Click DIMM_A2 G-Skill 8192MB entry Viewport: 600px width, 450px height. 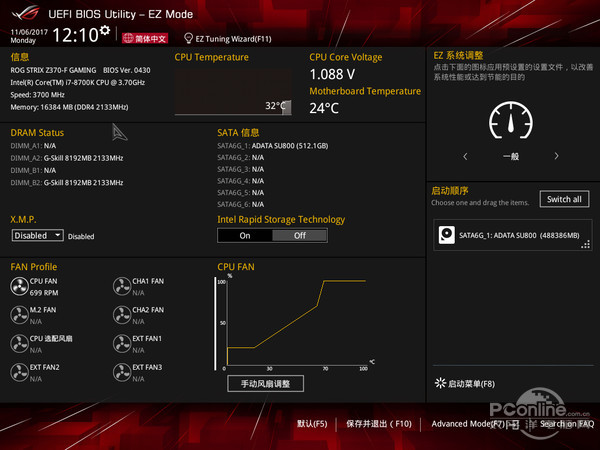coord(67,158)
